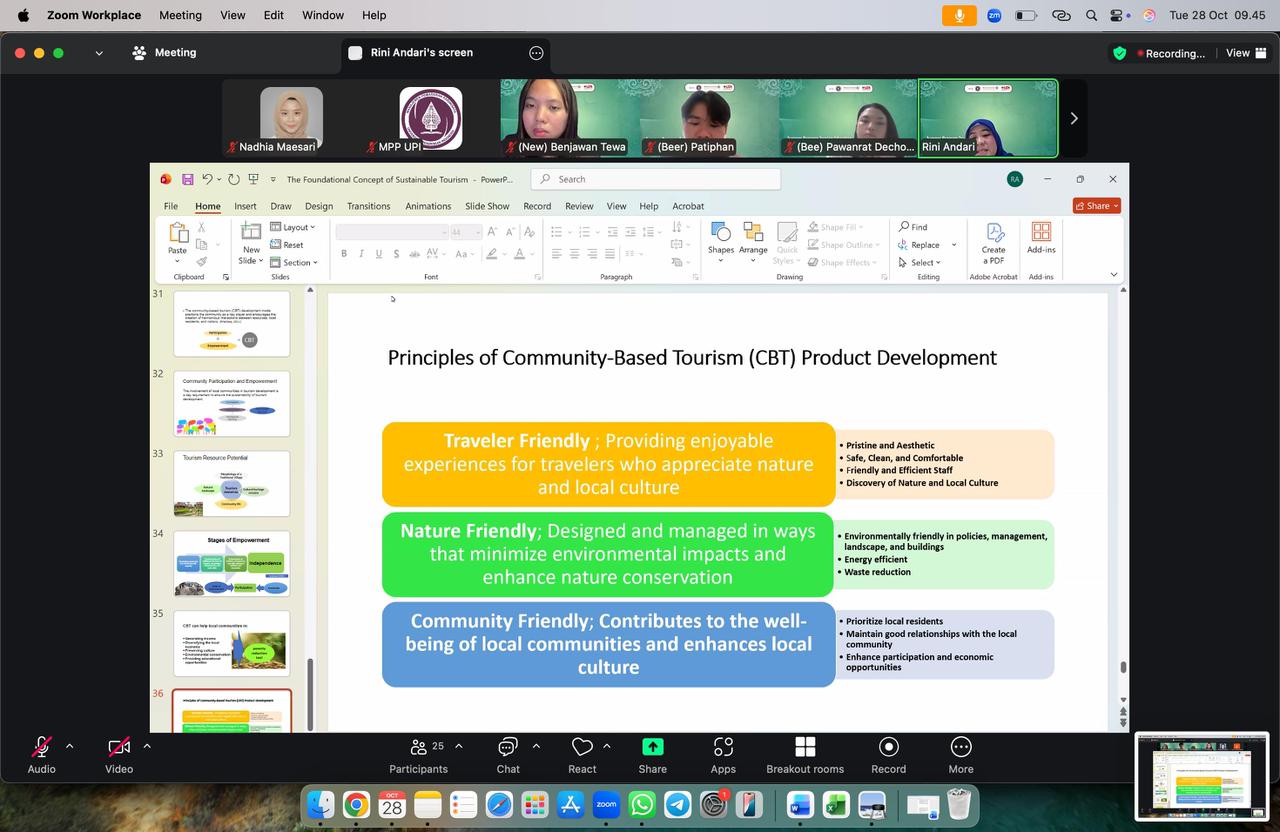This screenshot has width=1280, height=832.
Task: Show next video participants with right arrow
Action: 1074,118
